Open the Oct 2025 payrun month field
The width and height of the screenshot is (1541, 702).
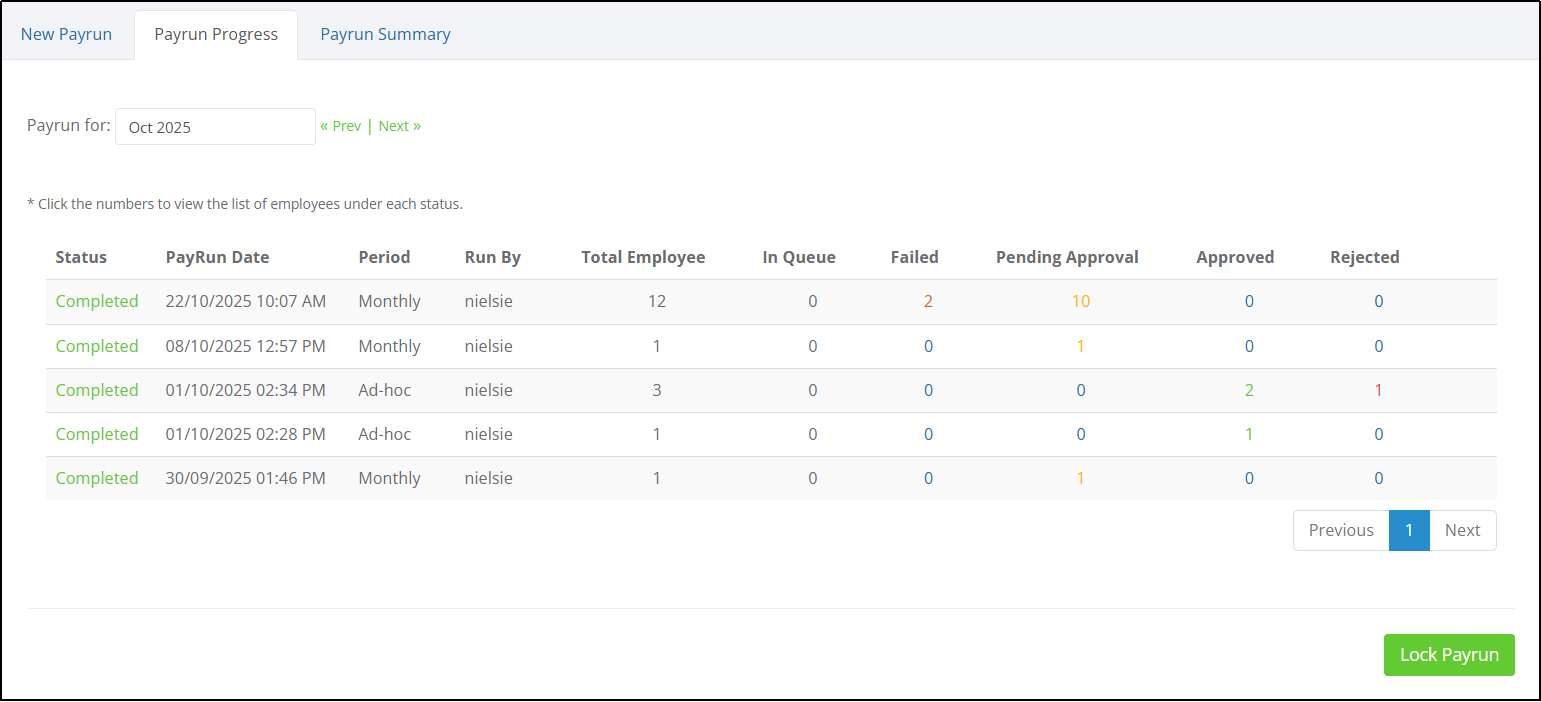coord(215,127)
